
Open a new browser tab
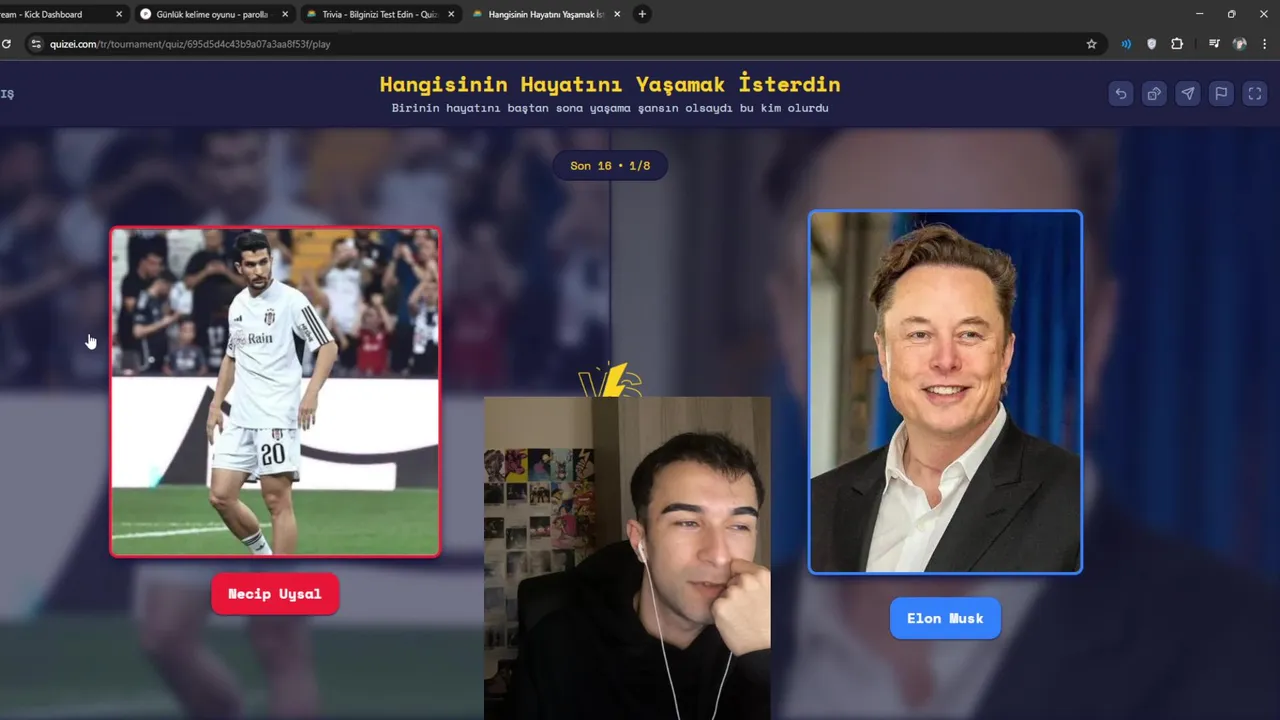[x=642, y=14]
